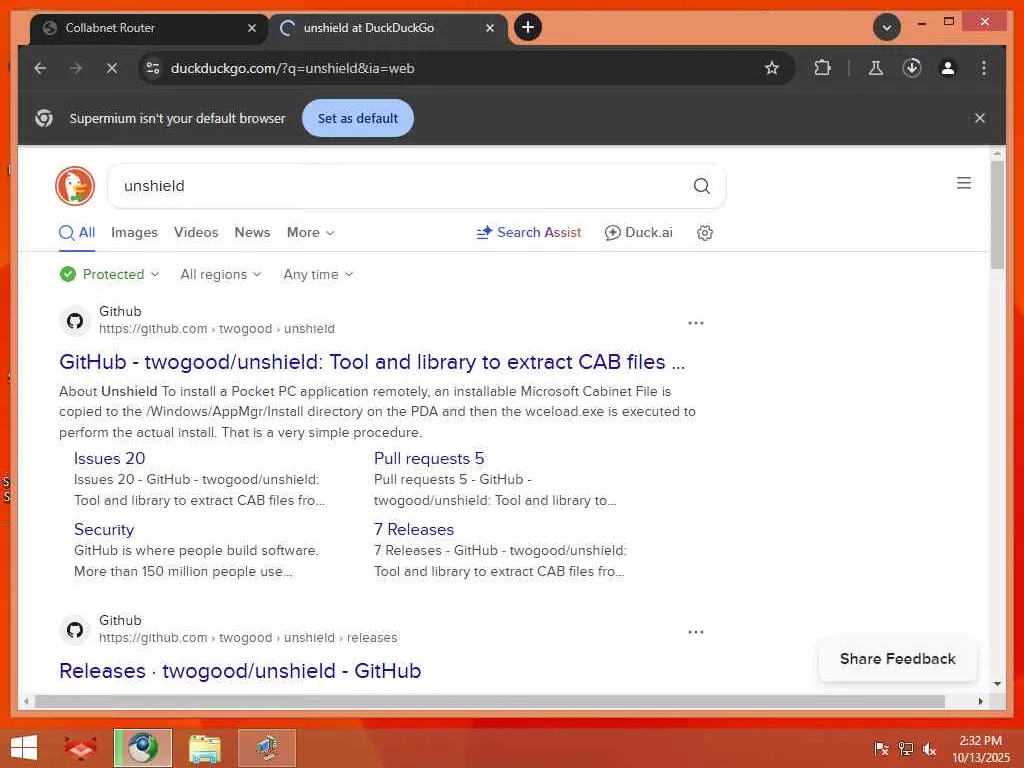Click the search magnifier icon
1024x768 pixels.
pos(701,186)
